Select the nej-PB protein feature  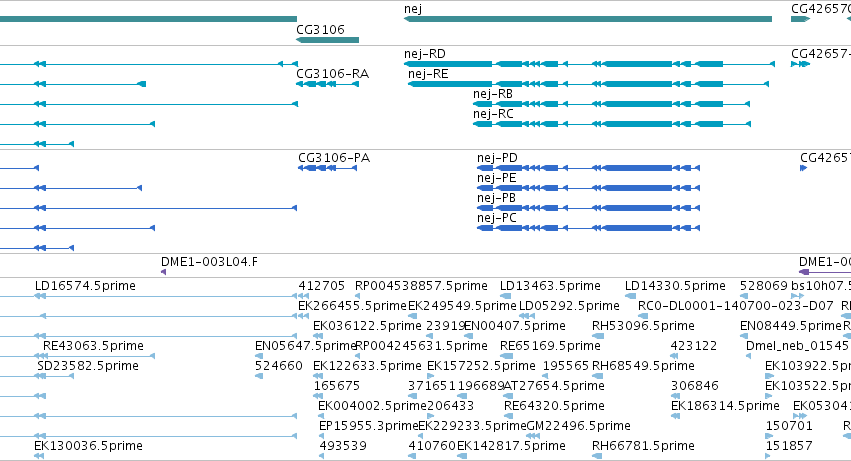point(588,208)
